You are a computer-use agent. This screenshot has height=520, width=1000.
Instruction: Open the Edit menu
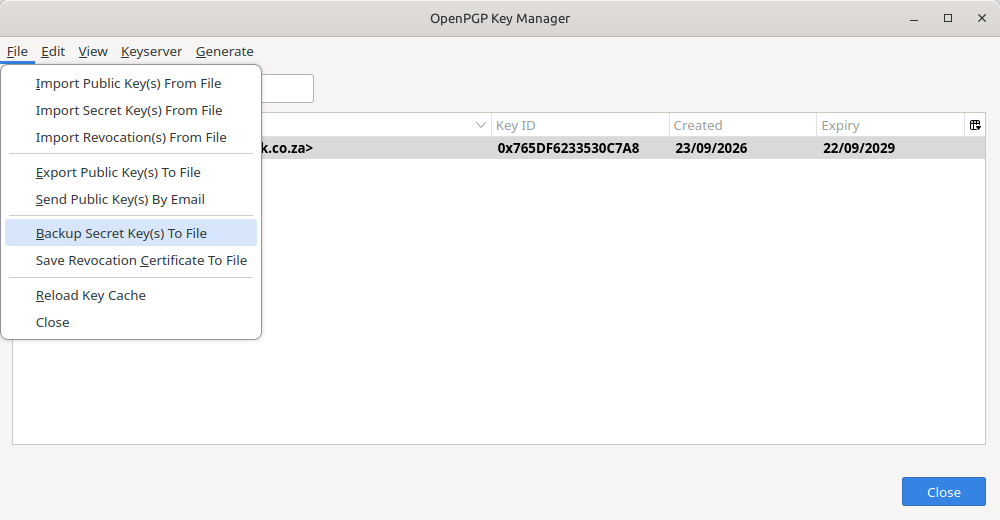53,52
